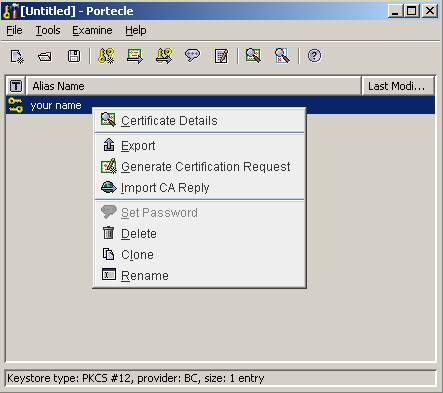Click the Portecle app icon in title bar
Image resolution: width=443 pixels, height=393 pixels.
point(10,11)
